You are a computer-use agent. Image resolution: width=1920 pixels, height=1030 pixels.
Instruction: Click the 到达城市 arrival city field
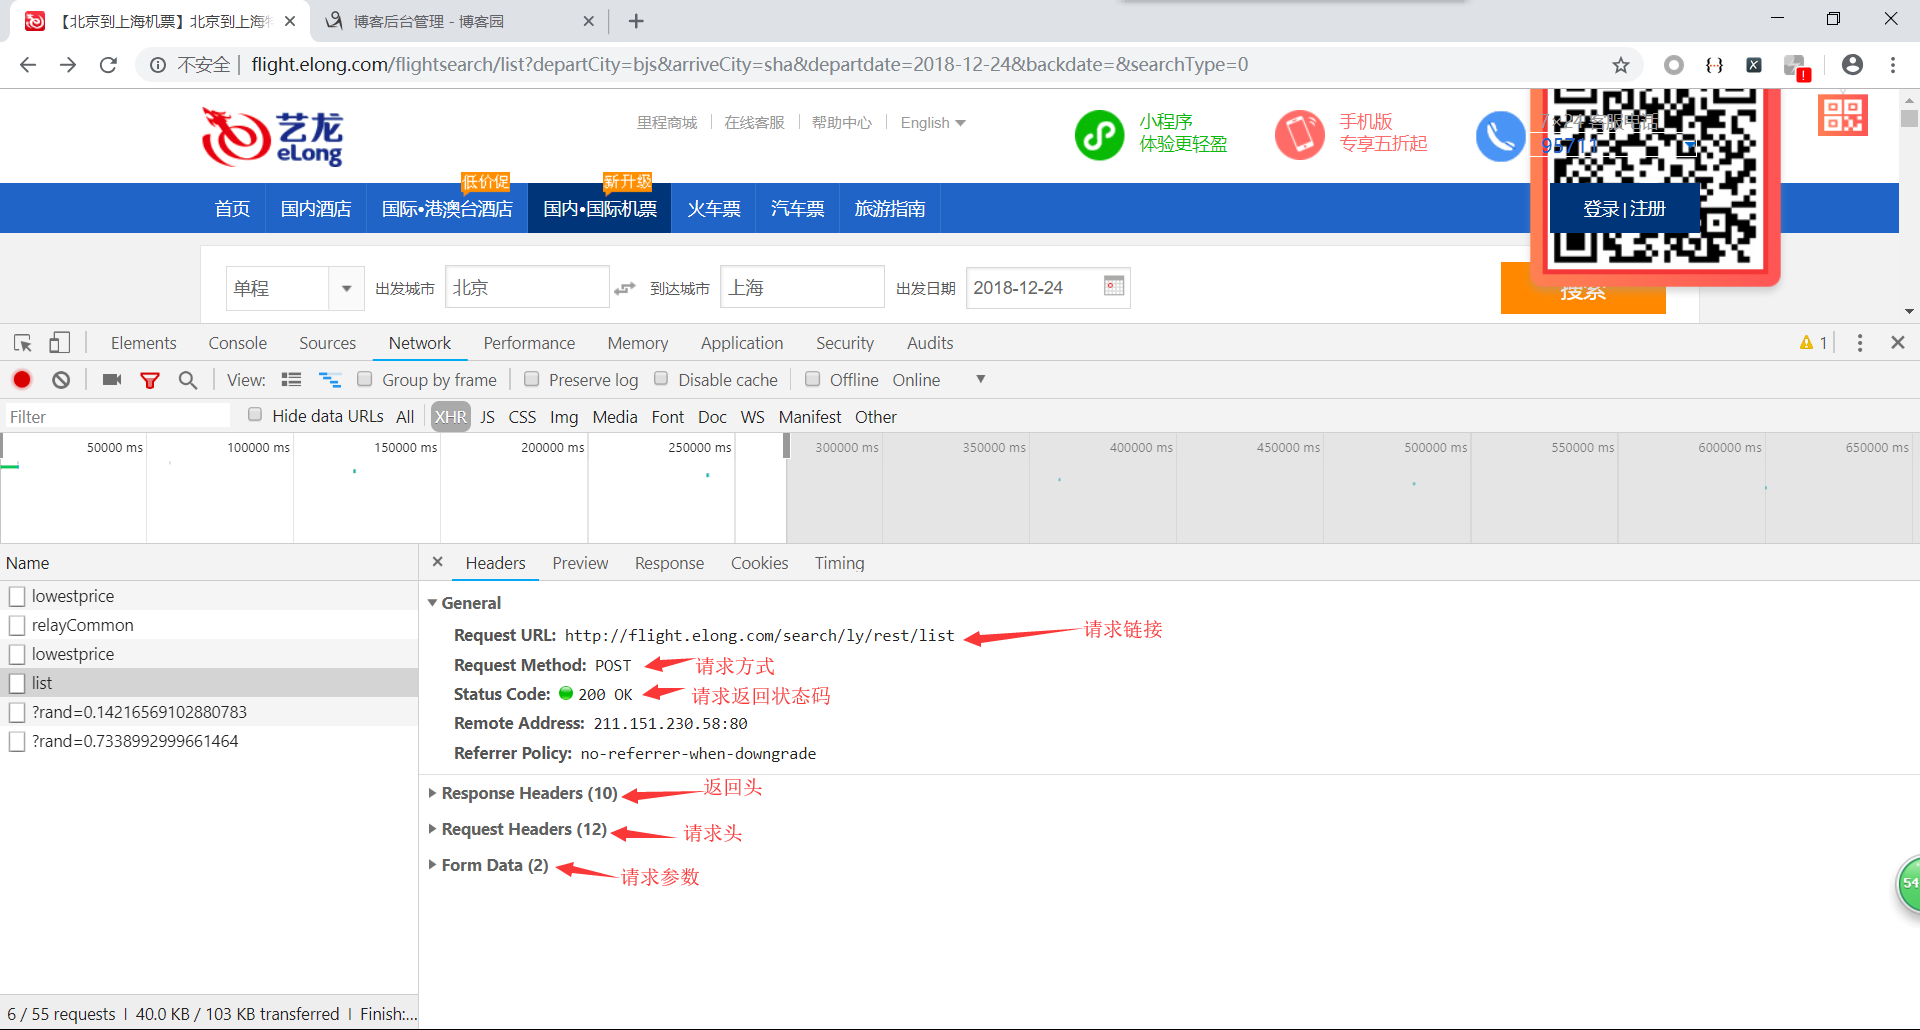(x=802, y=288)
